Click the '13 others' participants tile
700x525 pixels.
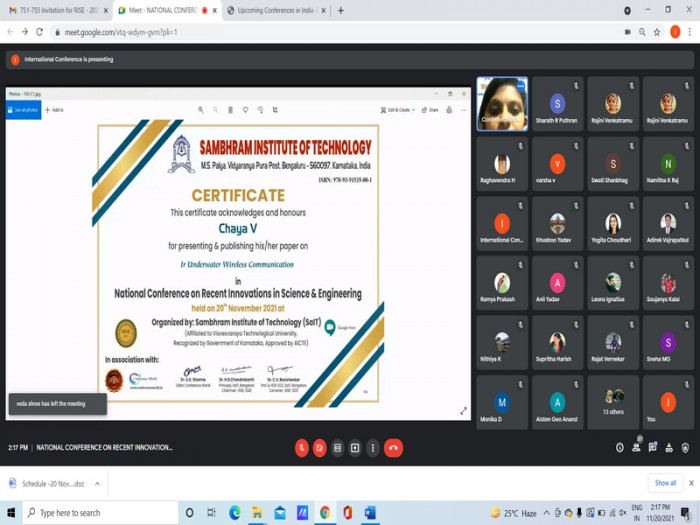[x=613, y=402]
